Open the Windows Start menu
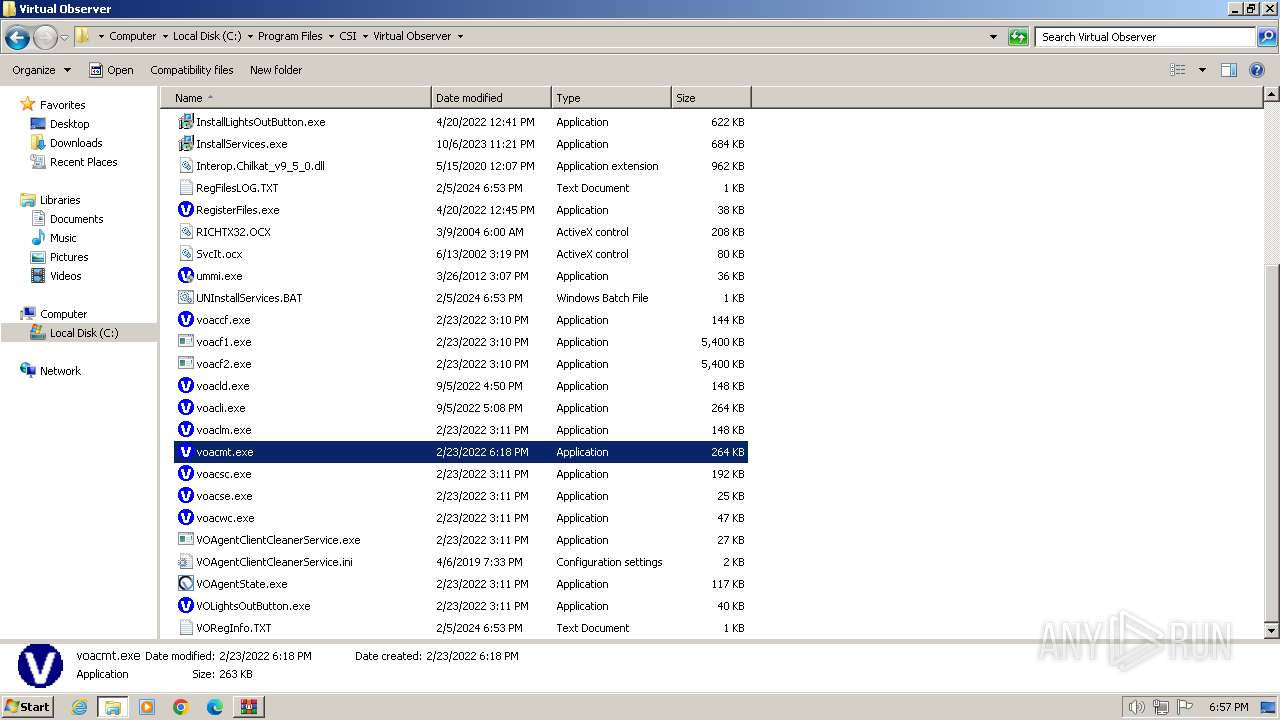 coord(28,706)
